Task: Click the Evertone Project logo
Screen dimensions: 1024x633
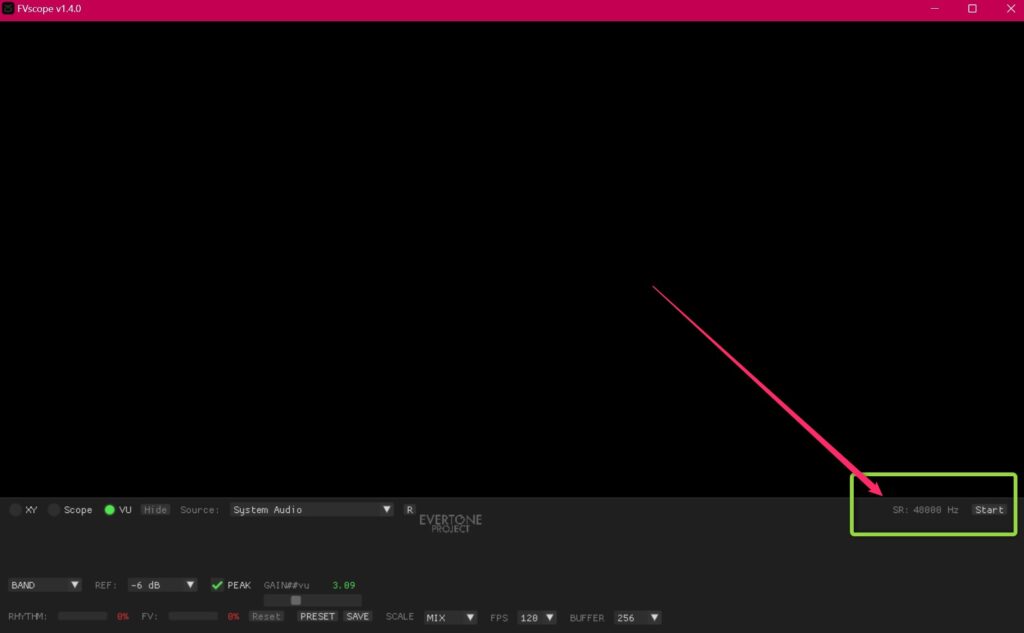Action: click(x=450, y=522)
